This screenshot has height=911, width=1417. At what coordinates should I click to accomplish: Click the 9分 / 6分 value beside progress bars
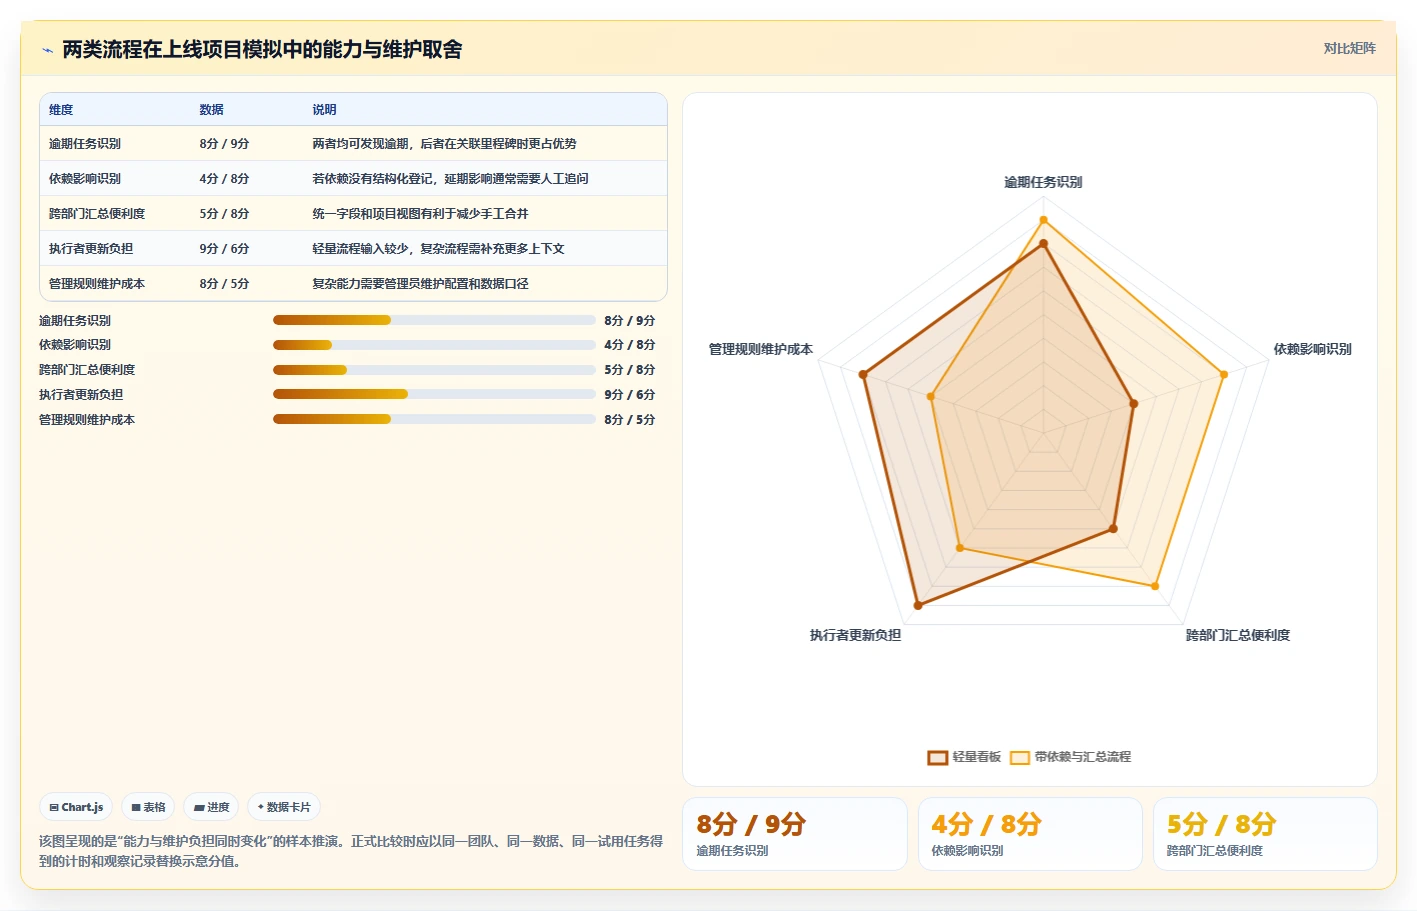tap(629, 394)
